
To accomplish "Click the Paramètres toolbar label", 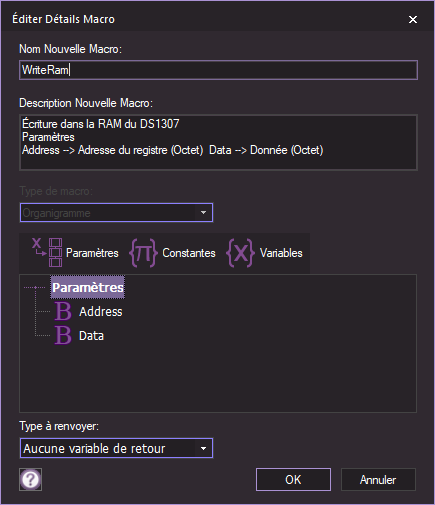I will (92, 253).
